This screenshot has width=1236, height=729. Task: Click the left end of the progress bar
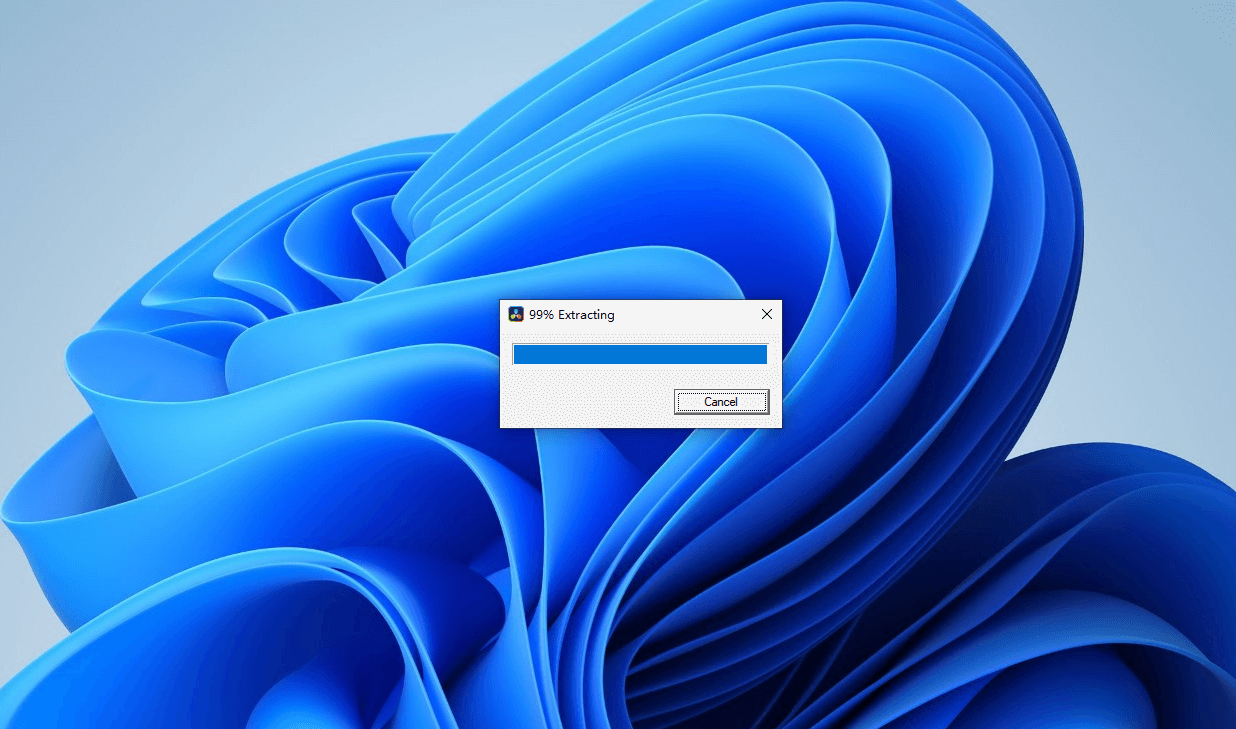(518, 355)
